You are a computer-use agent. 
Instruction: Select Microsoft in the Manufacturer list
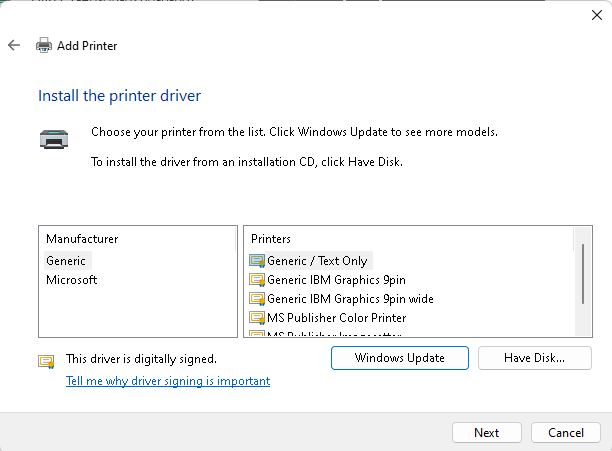coord(72,280)
